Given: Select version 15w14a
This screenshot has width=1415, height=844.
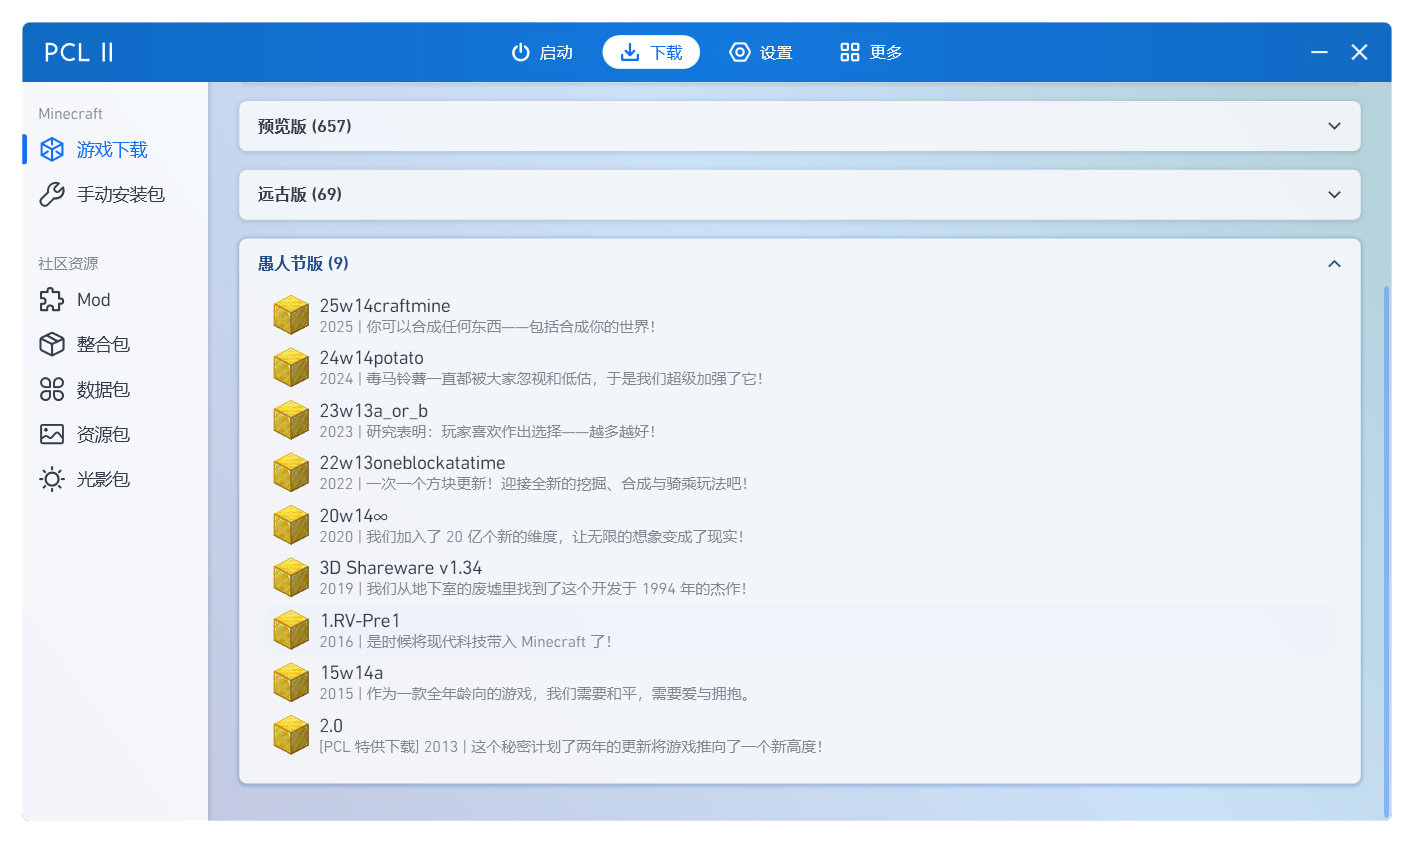Looking at the screenshot, I should pos(799,683).
